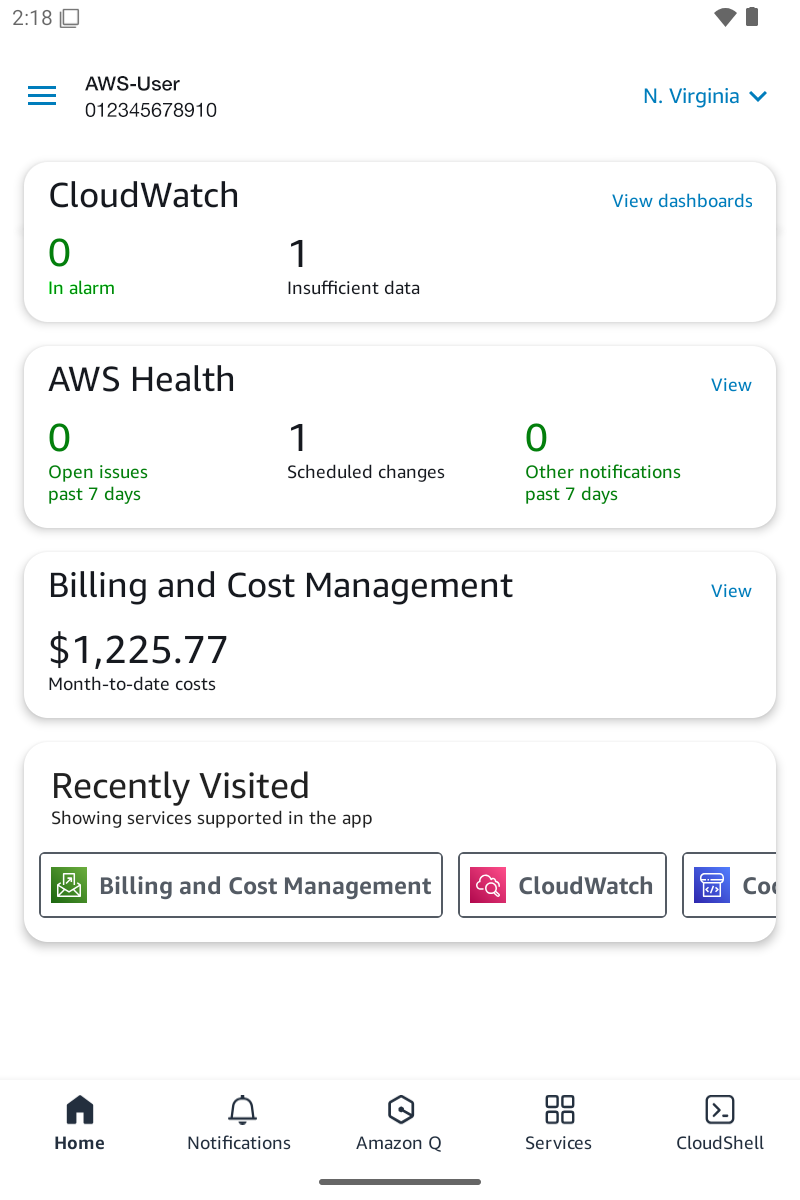800x1200 pixels.
Task: Open the hamburger navigation menu
Action: [42, 96]
